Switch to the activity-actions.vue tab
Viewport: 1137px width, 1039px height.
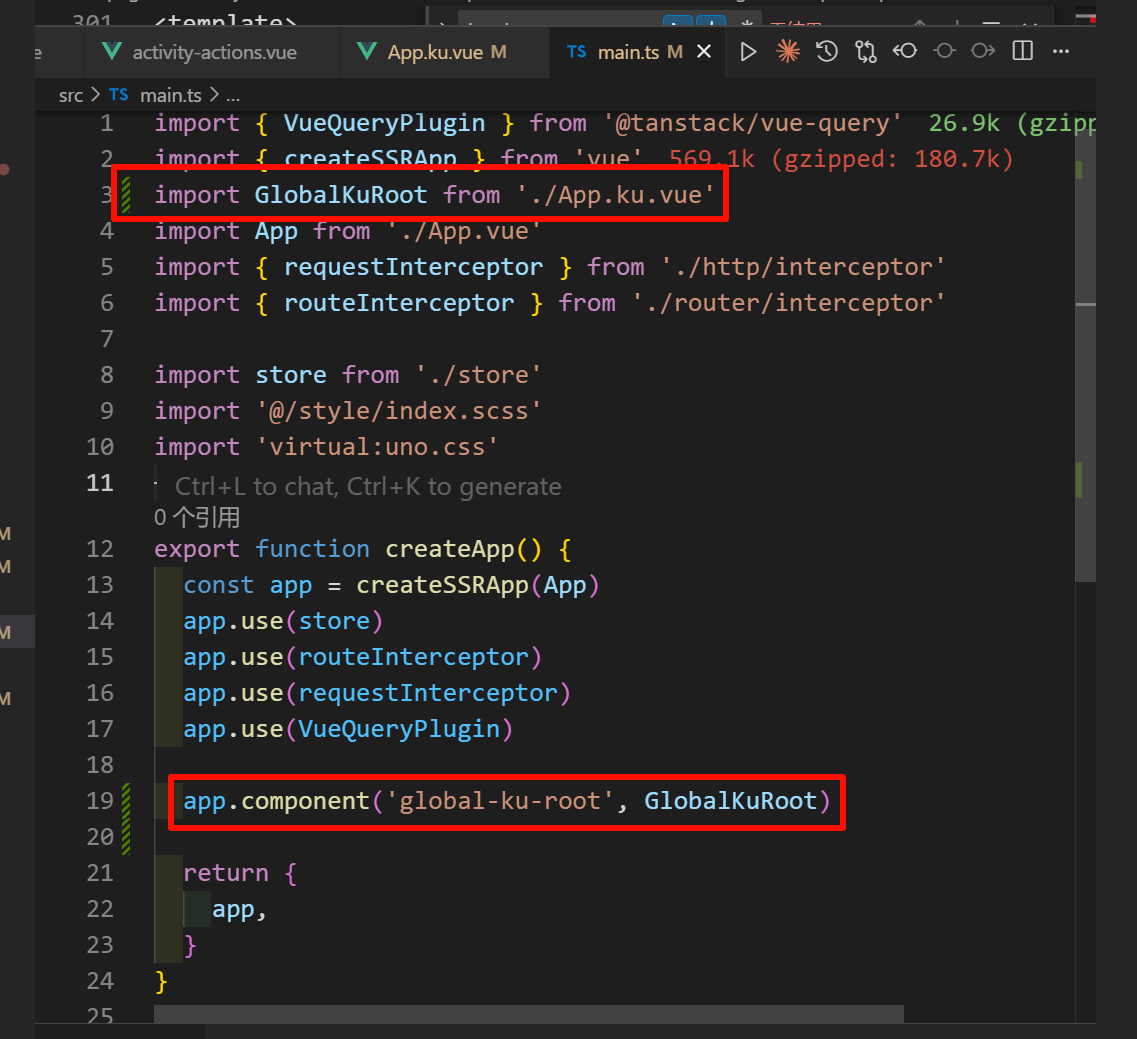coord(214,52)
